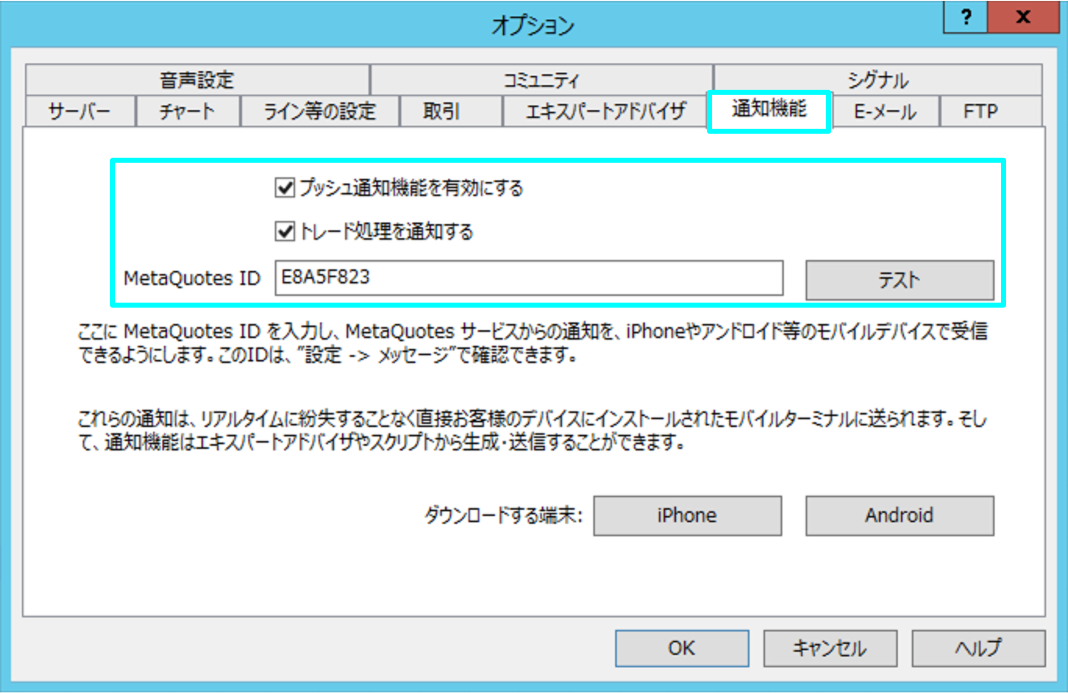Image resolution: width=1068 pixels, height=693 pixels.
Task: Click the MetaQuotes ID input field
Action: (527, 279)
